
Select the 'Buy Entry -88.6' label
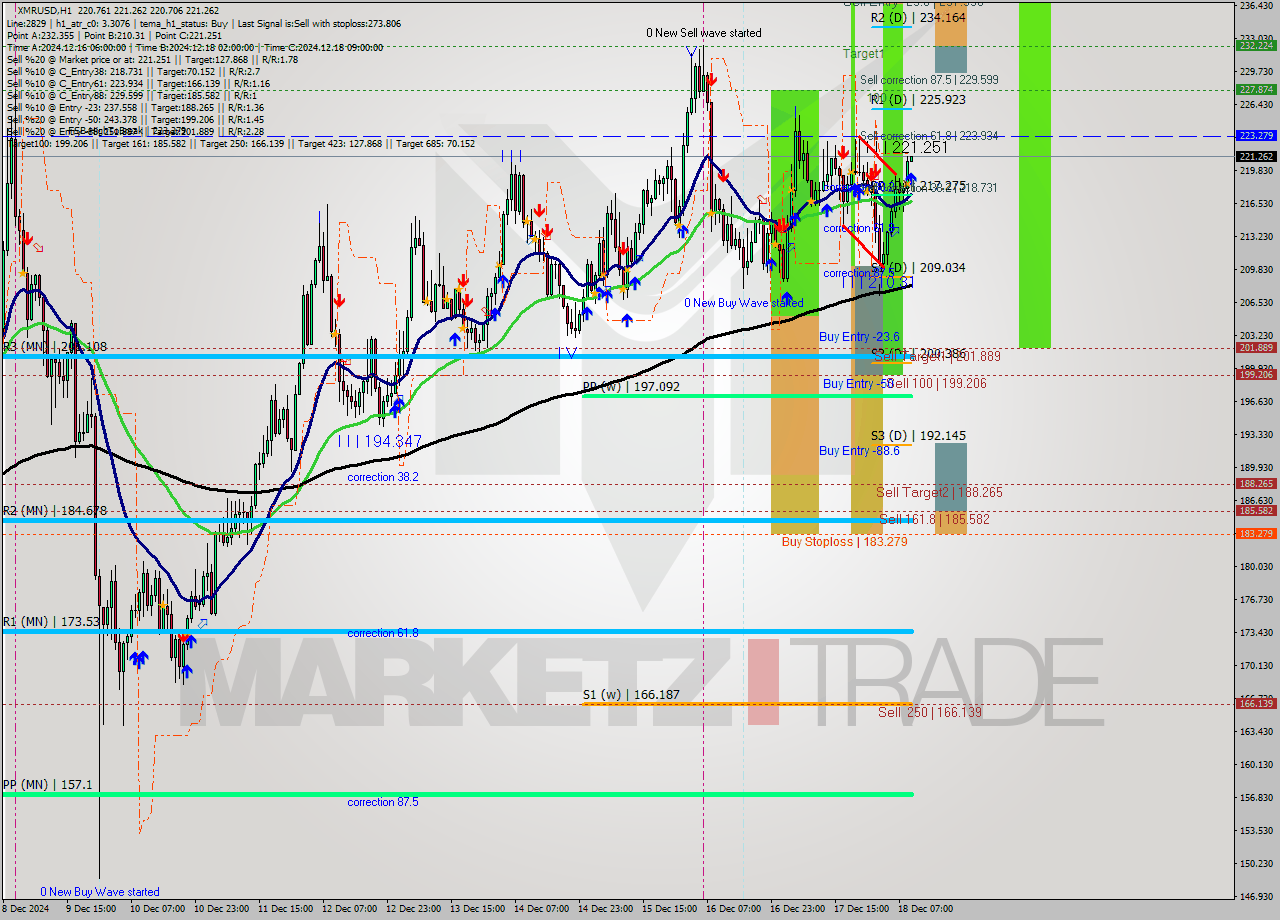click(x=859, y=451)
